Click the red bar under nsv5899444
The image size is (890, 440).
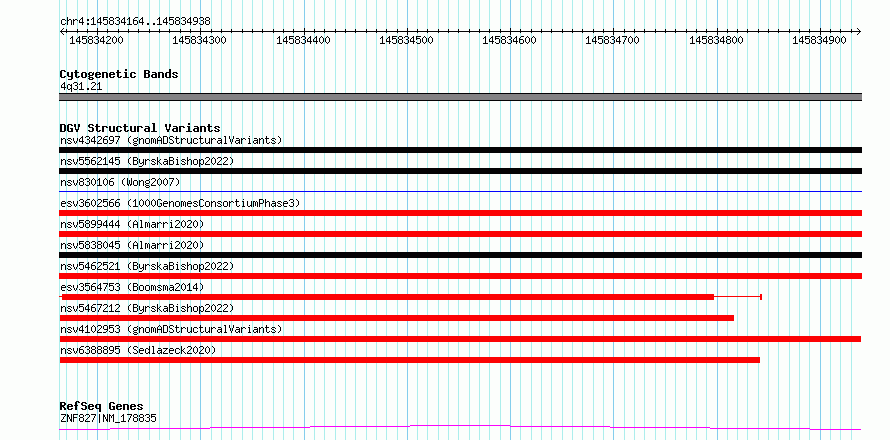460,234
